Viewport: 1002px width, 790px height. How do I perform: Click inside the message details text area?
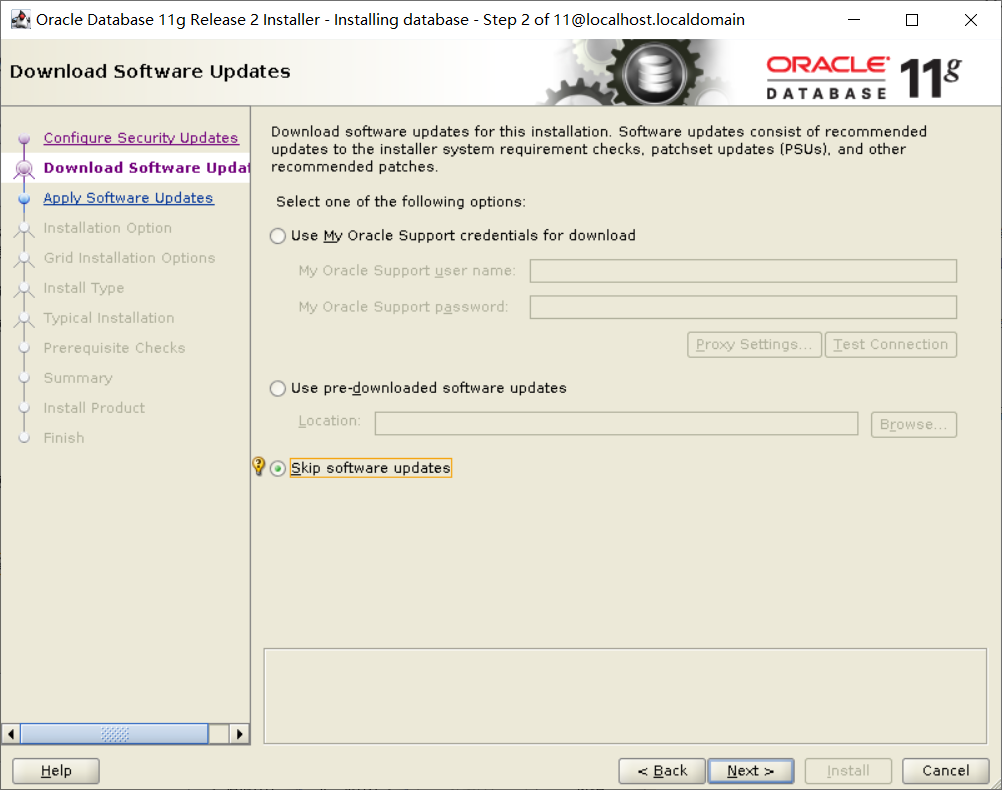625,697
